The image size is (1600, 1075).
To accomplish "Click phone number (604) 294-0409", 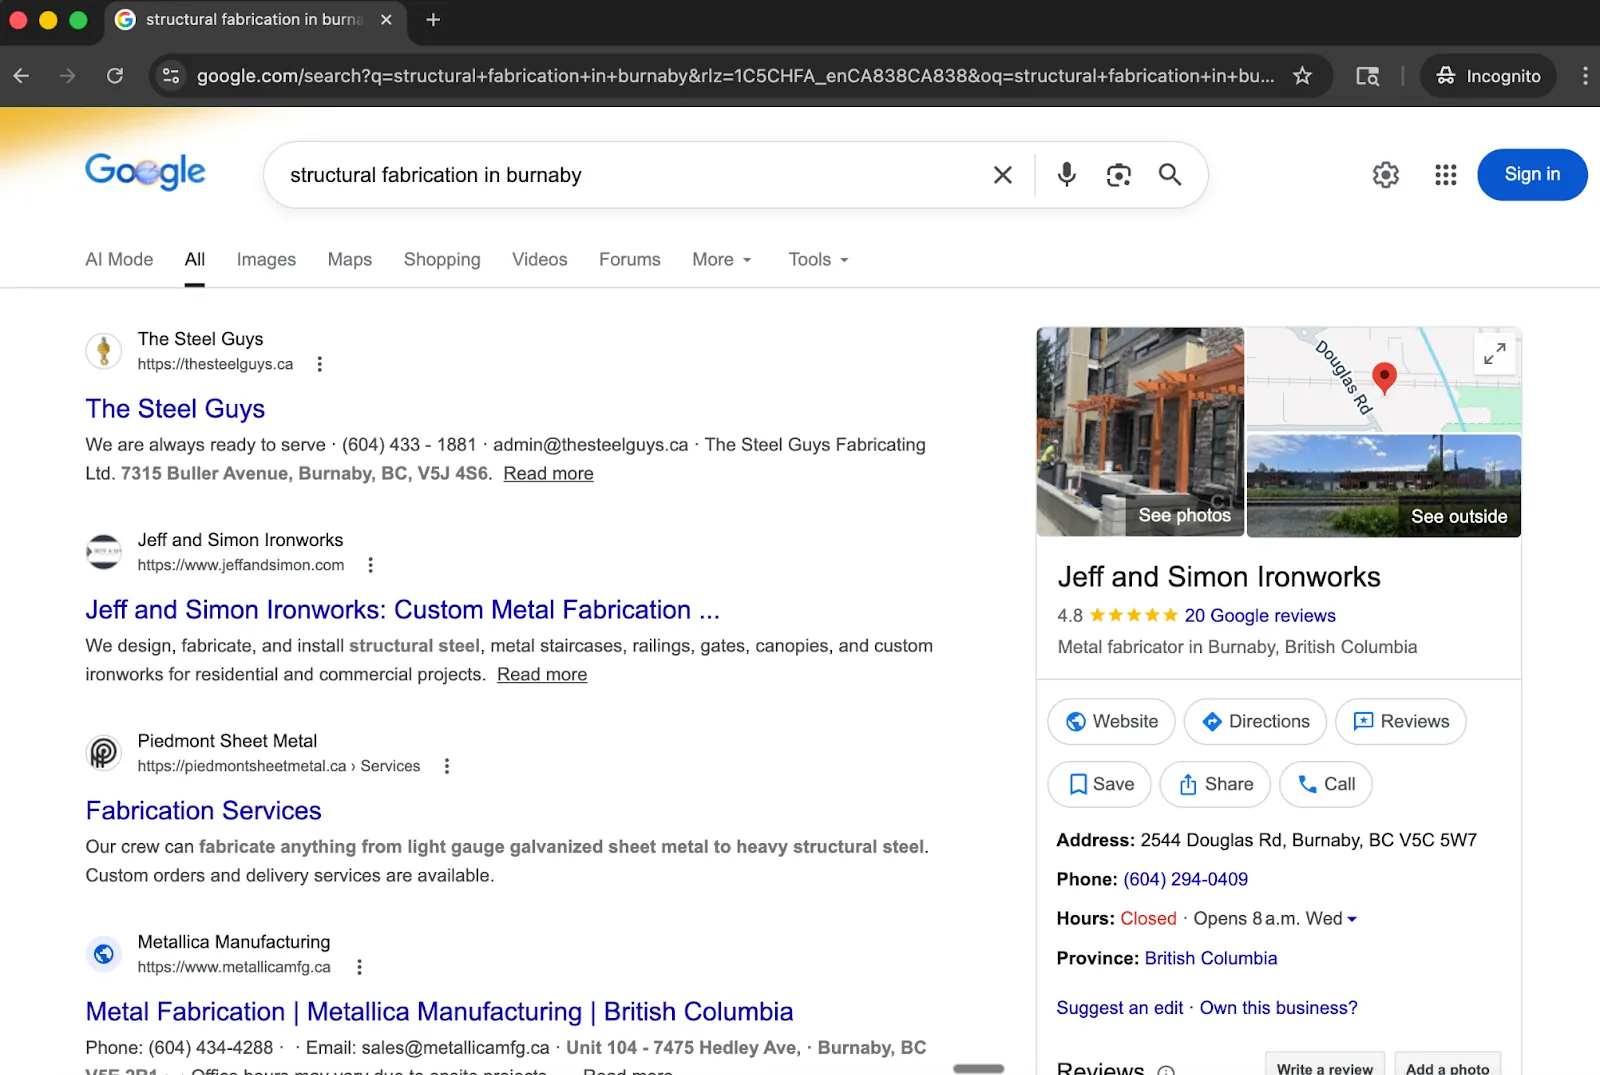I will (x=1185, y=880).
